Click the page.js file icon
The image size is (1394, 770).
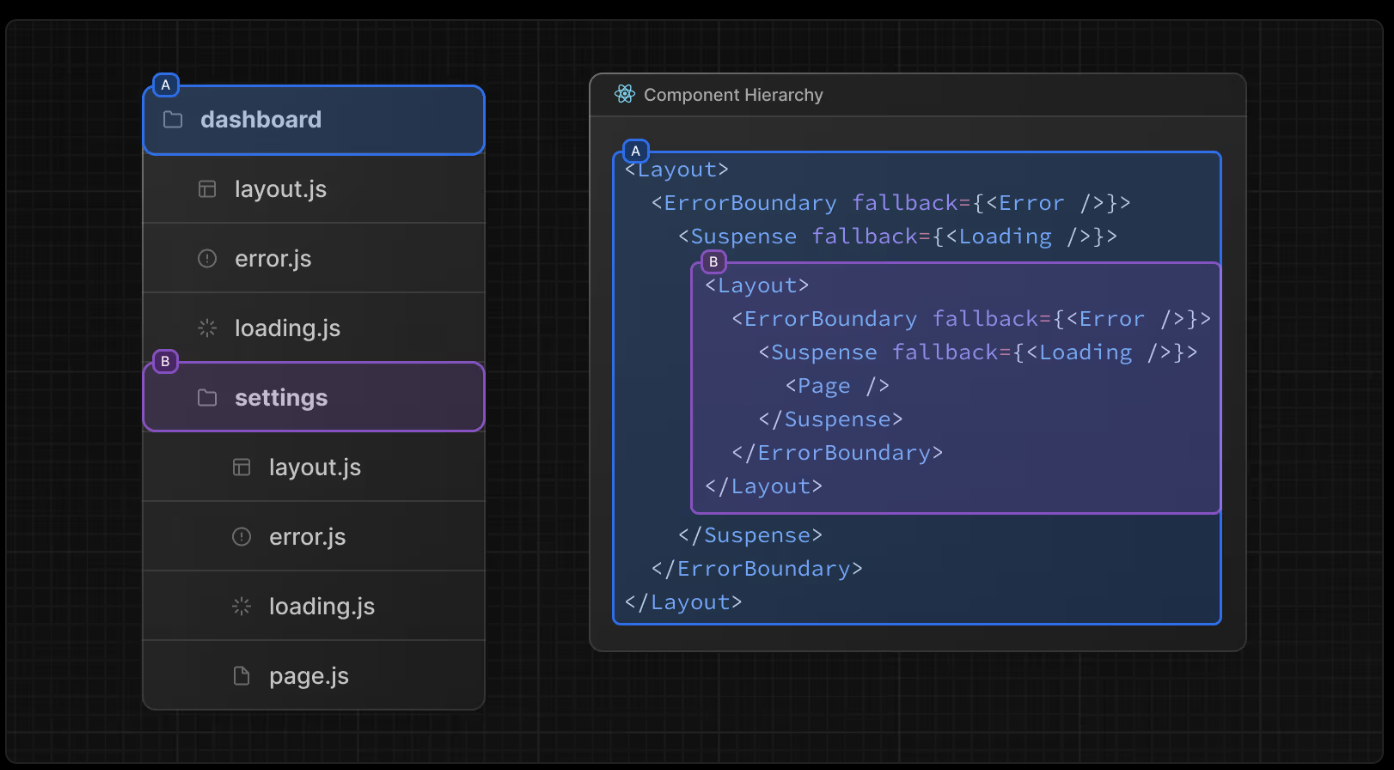coord(241,676)
